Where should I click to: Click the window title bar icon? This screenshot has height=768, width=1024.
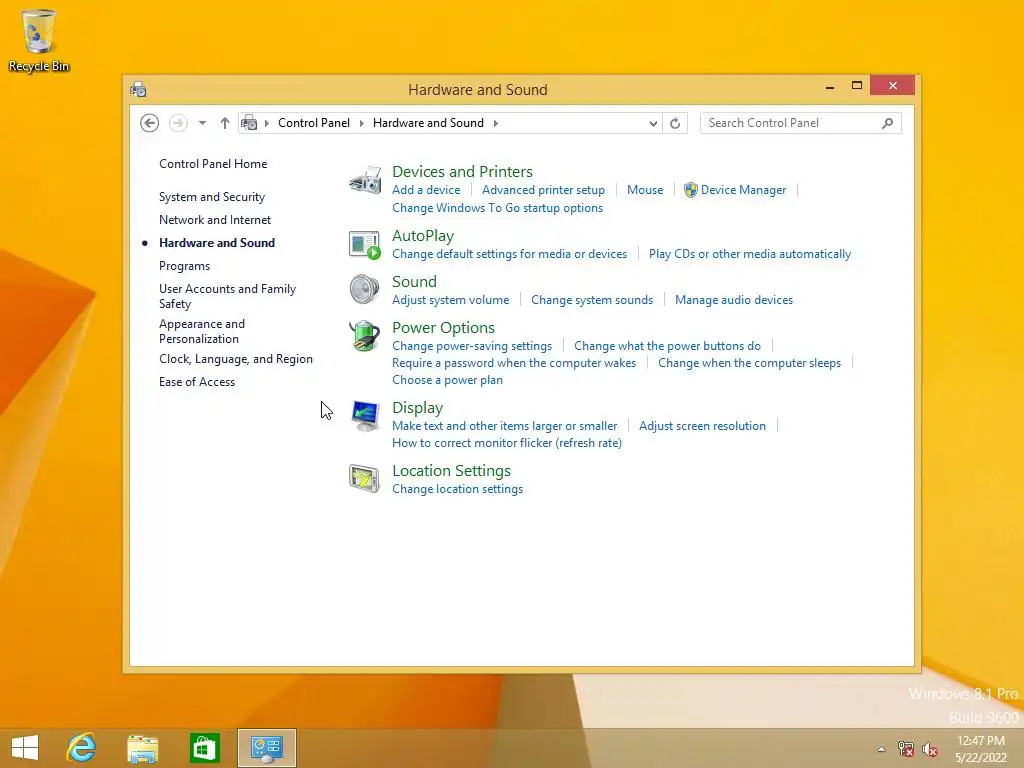coord(138,89)
